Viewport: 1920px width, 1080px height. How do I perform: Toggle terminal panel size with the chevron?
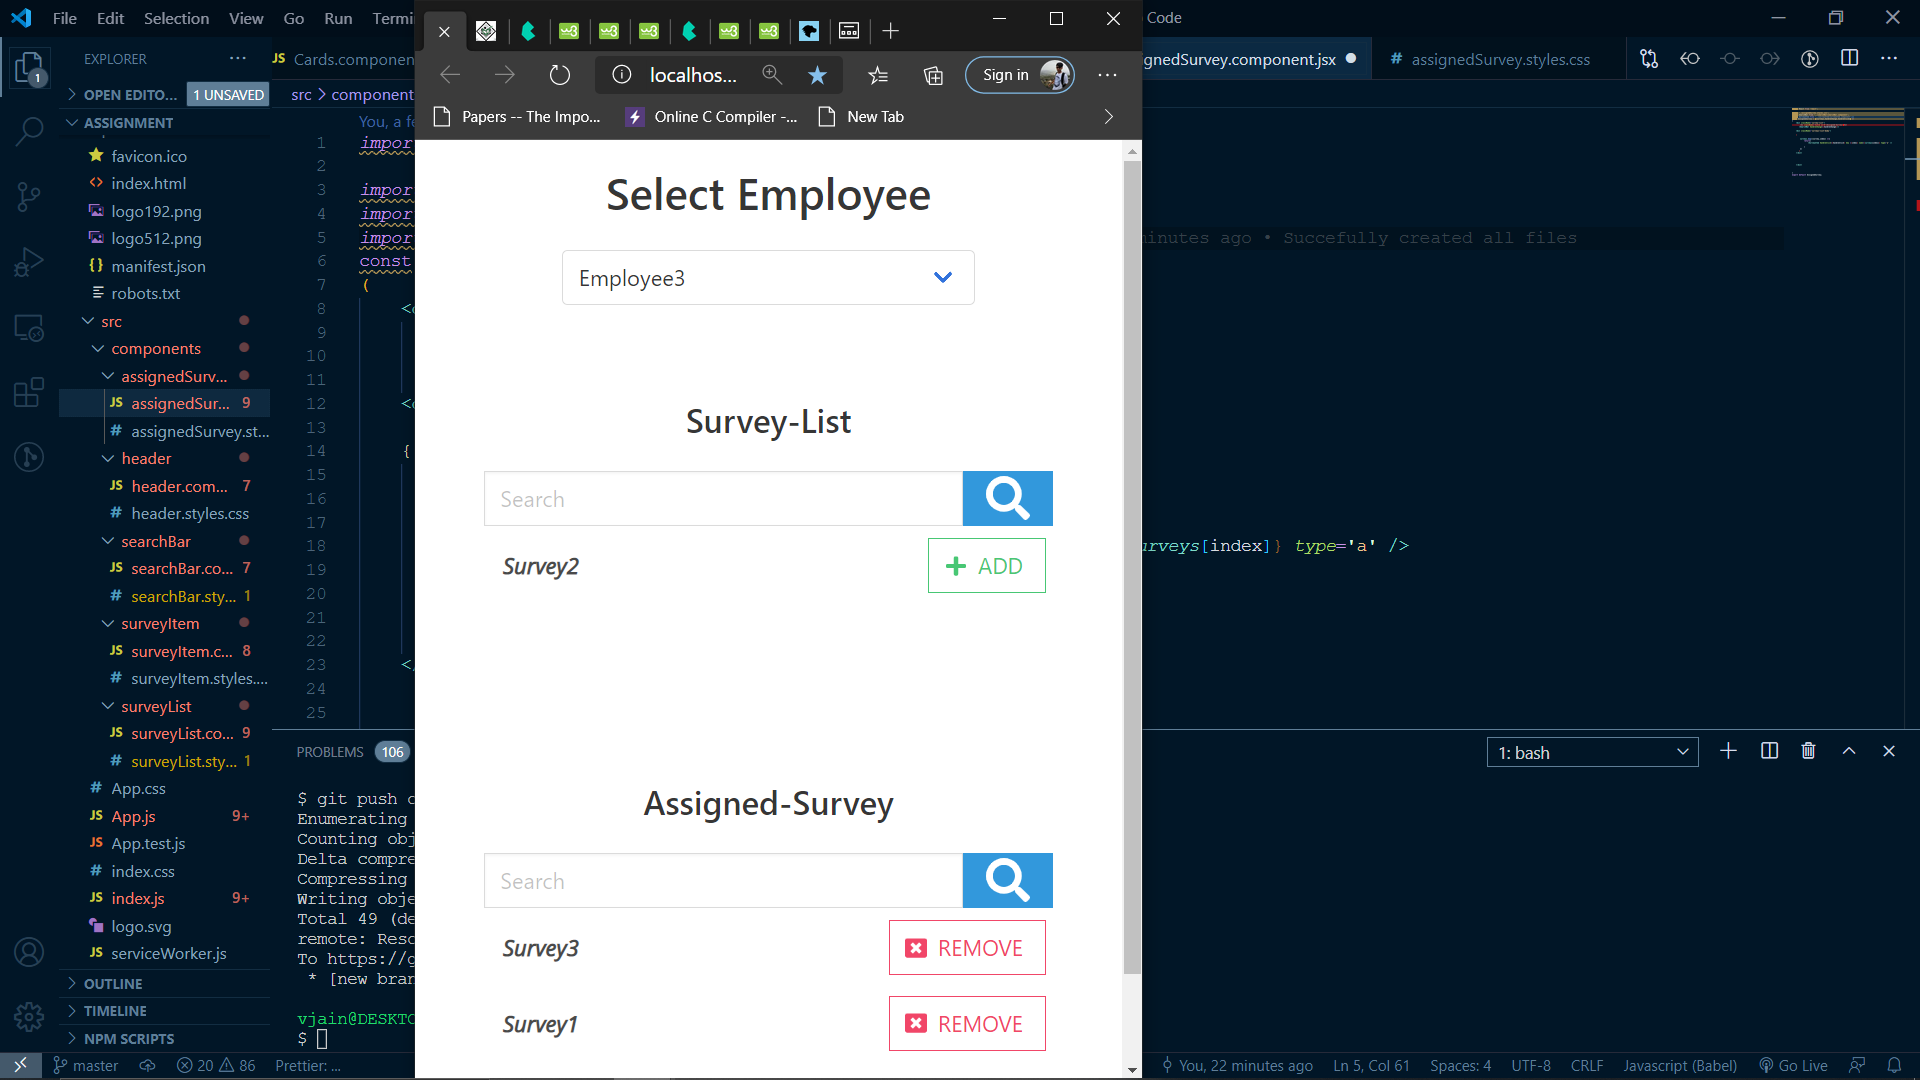pyautogui.click(x=1849, y=751)
